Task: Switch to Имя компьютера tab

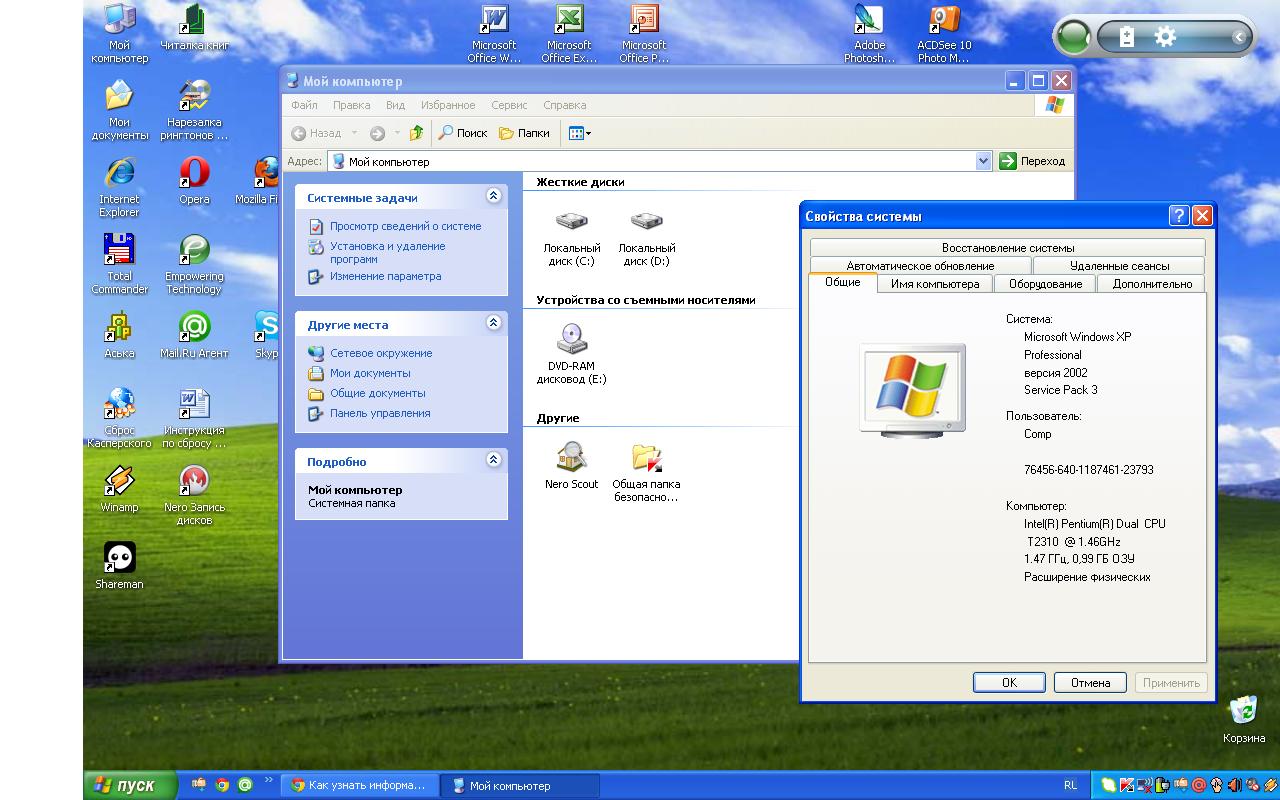Action: (x=935, y=284)
